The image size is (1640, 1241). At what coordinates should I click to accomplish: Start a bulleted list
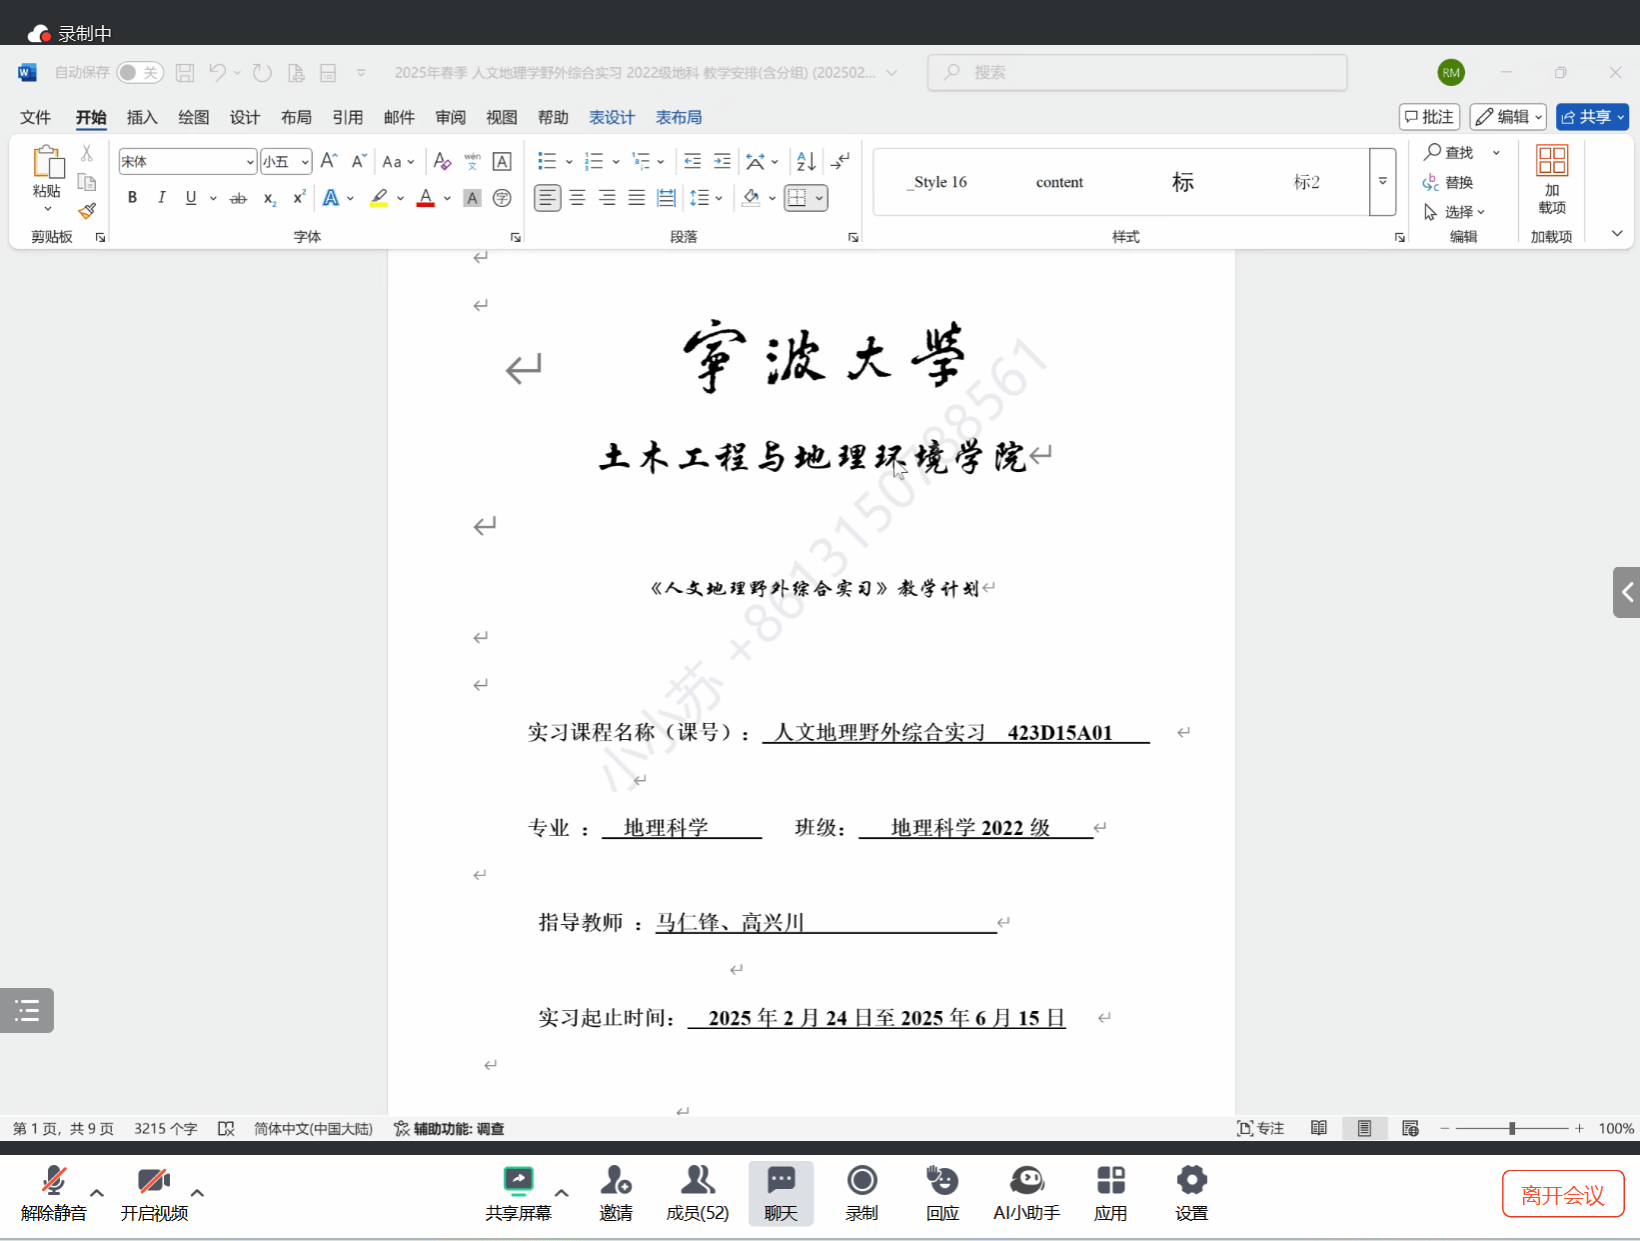point(547,161)
